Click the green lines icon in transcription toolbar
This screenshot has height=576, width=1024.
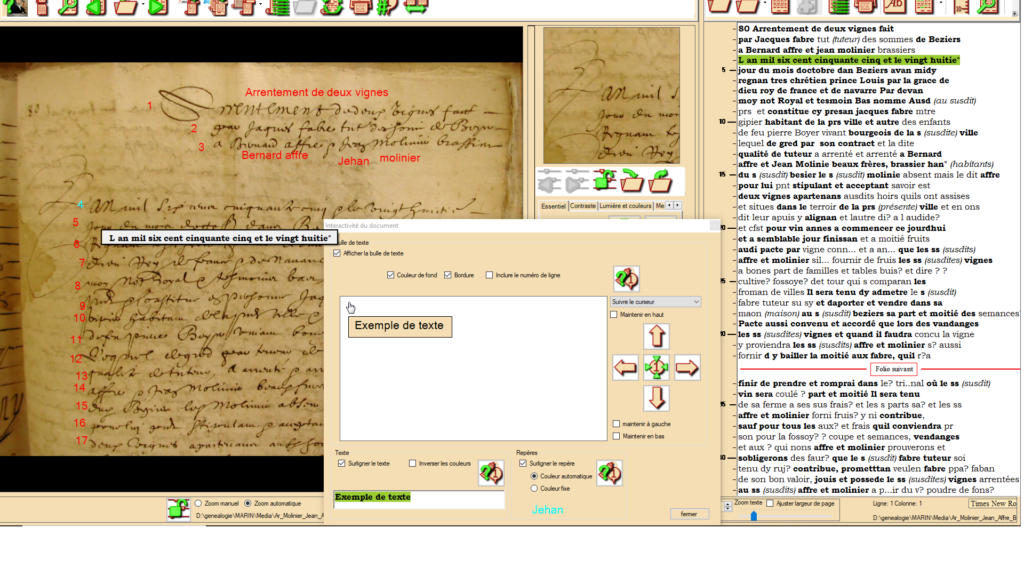839,7
